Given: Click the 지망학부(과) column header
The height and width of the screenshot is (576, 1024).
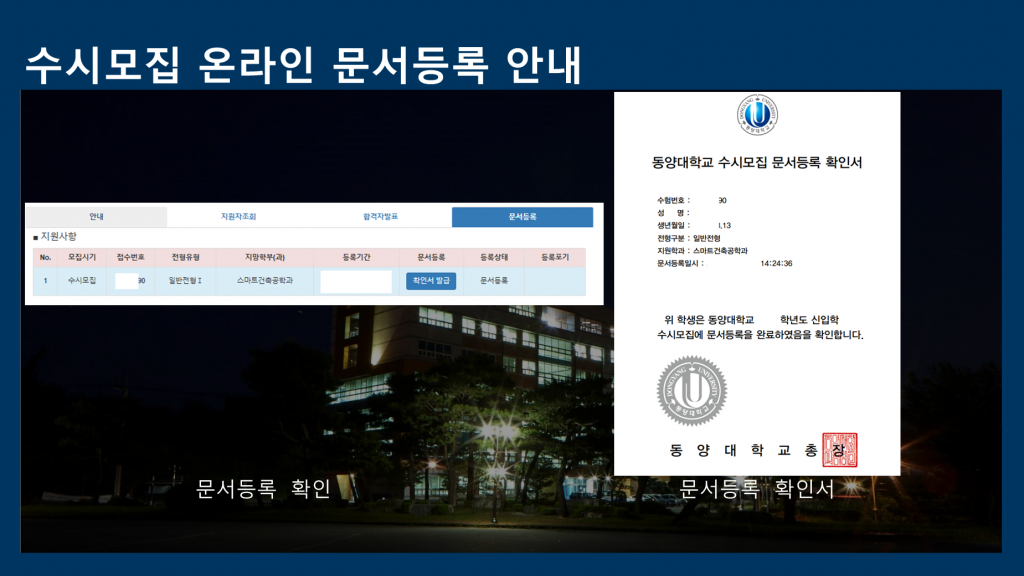Looking at the screenshot, I should (x=264, y=257).
